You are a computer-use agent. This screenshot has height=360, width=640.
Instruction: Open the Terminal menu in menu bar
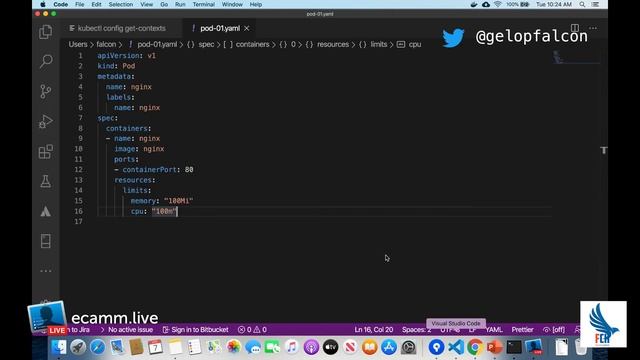point(204,4)
